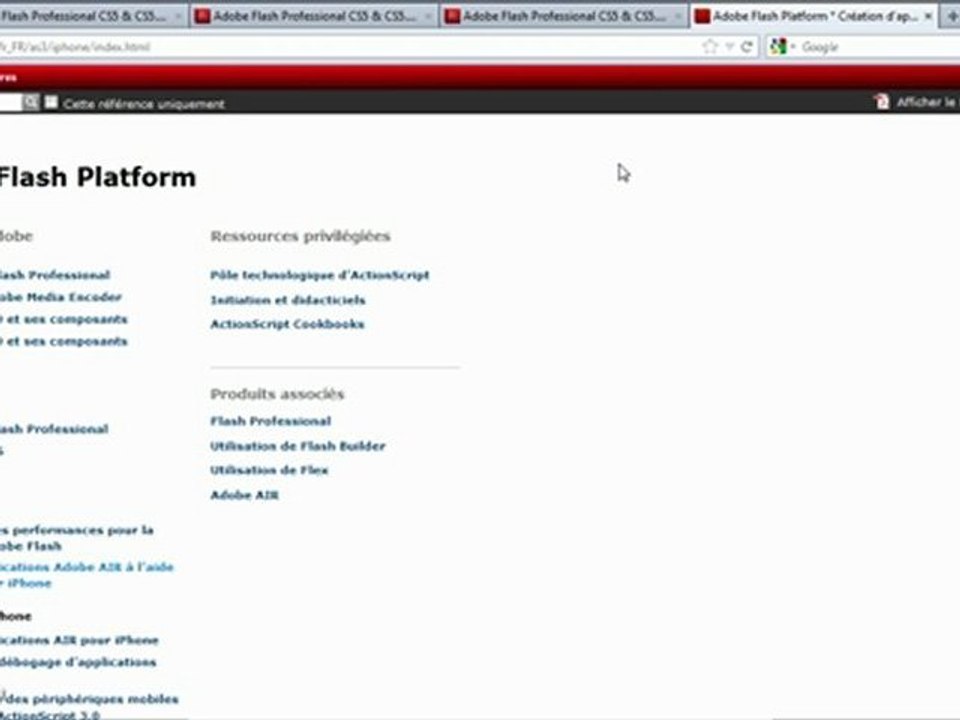This screenshot has width=960, height=720.
Task: Open the Adobe AIR à l'aide iPhone link
Action: tap(86, 575)
